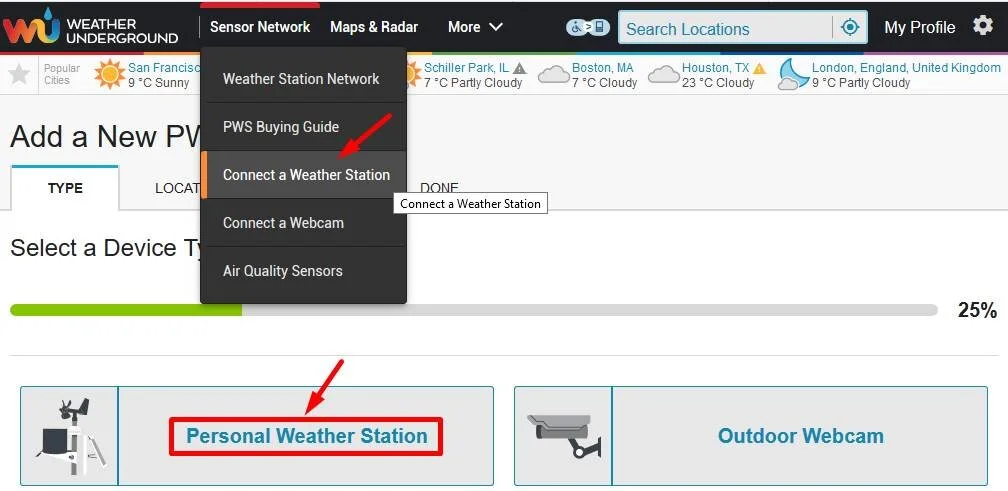Screen dimensions: 1008x491
Task: Open My Profile
Action: point(919,27)
